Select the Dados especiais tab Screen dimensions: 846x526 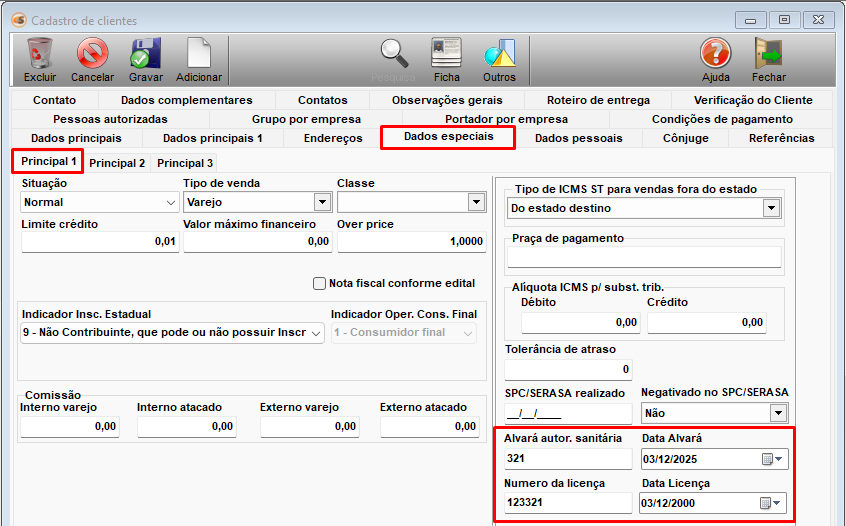[x=448, y=137]
